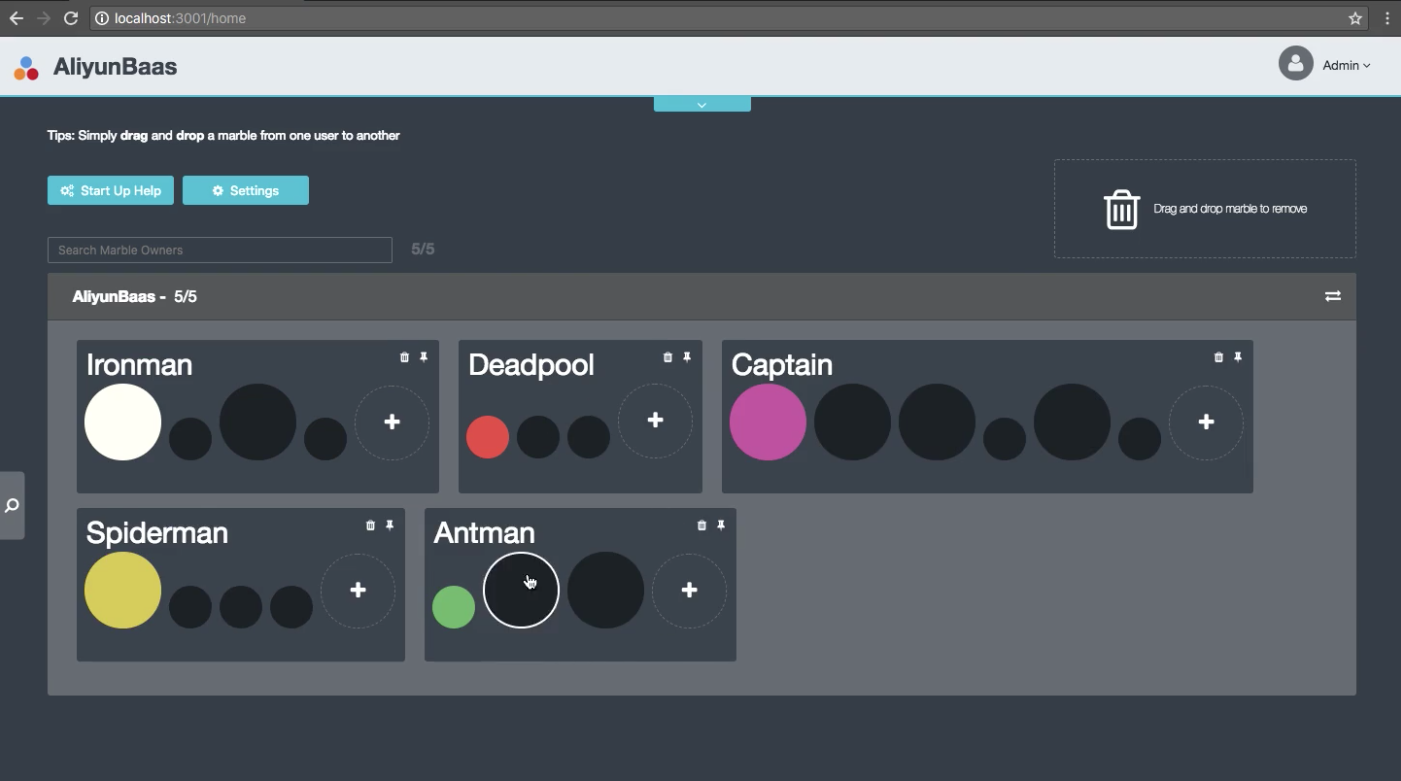Click the Admin user avatar

click(1295, 64)
